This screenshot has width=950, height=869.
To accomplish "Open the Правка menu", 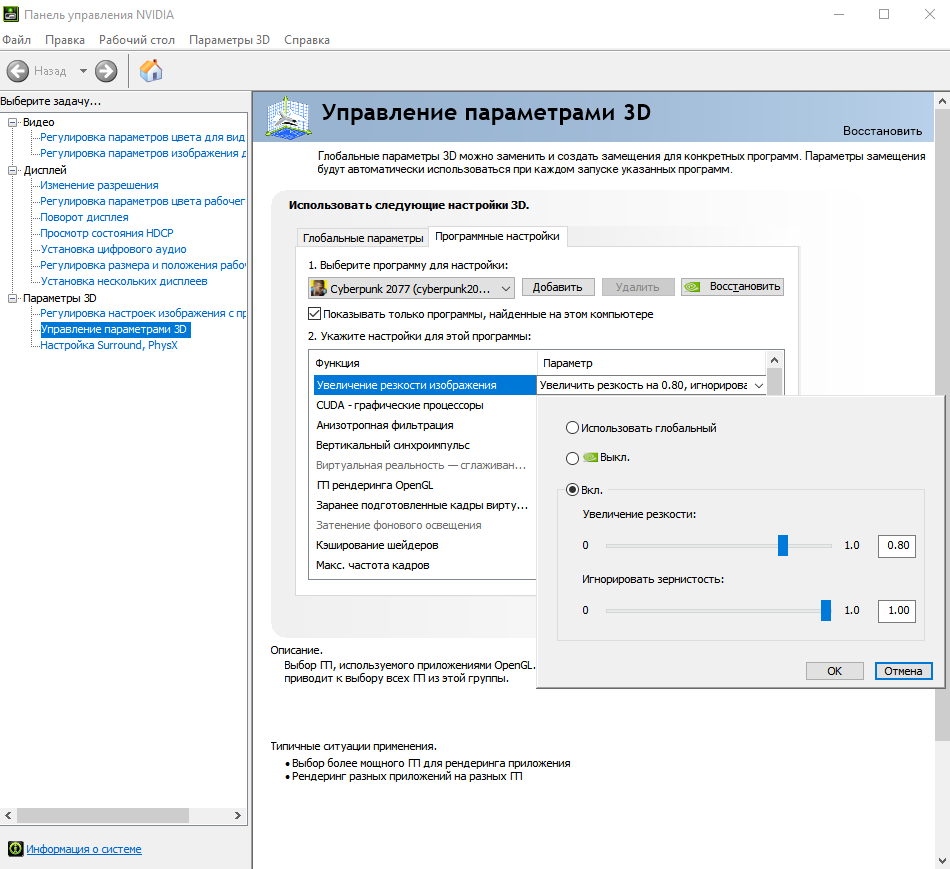I will [x=65, y=40].
